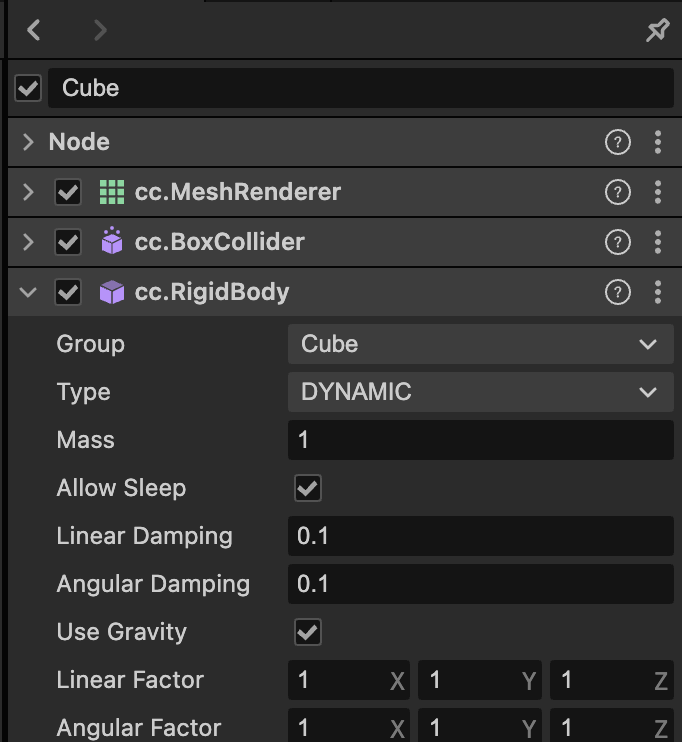
Task: Toggle the Use Gravity checkbox
Action: [x=307, y=632]
